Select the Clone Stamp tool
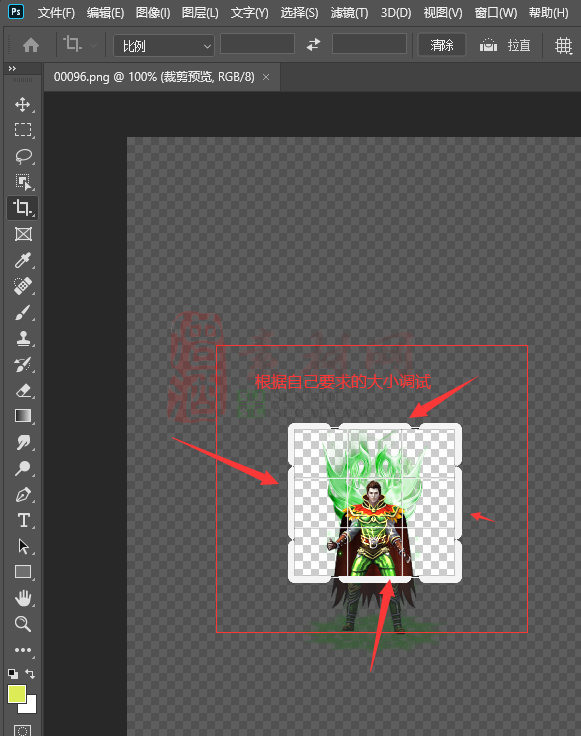 click(23, 338)
